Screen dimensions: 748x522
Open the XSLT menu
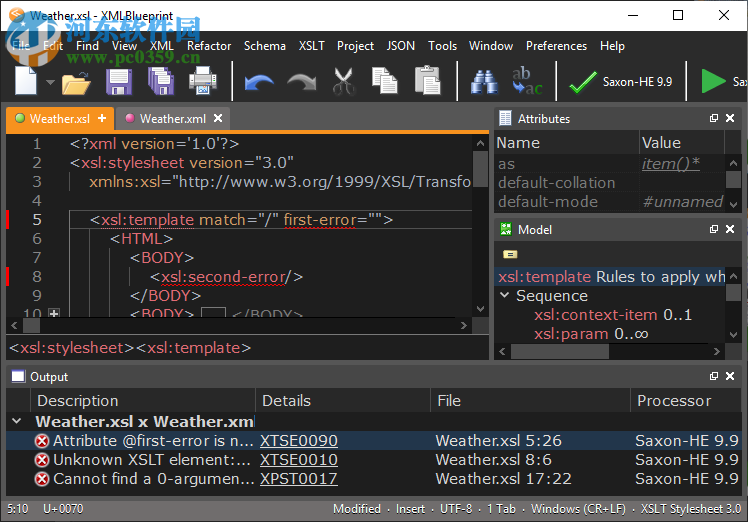[312, 46]
